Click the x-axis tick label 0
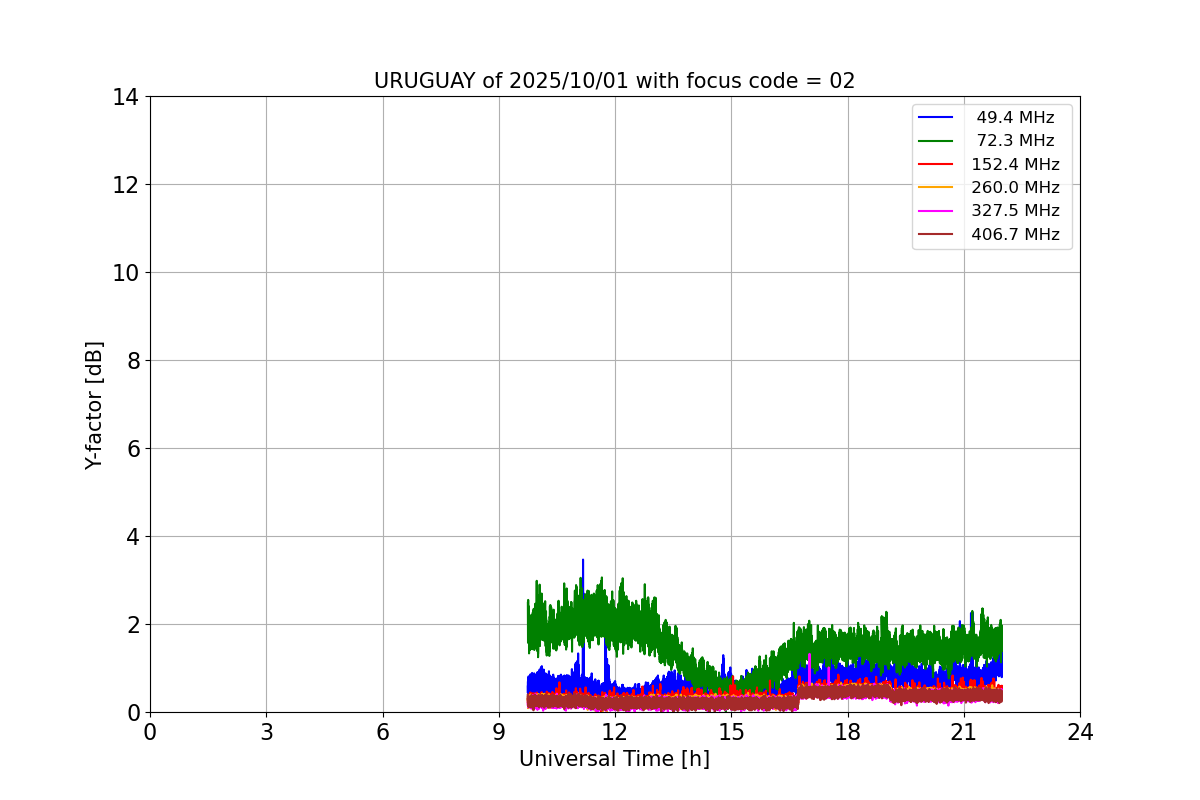Viewport: 1200px width, 800px height. 150,732
